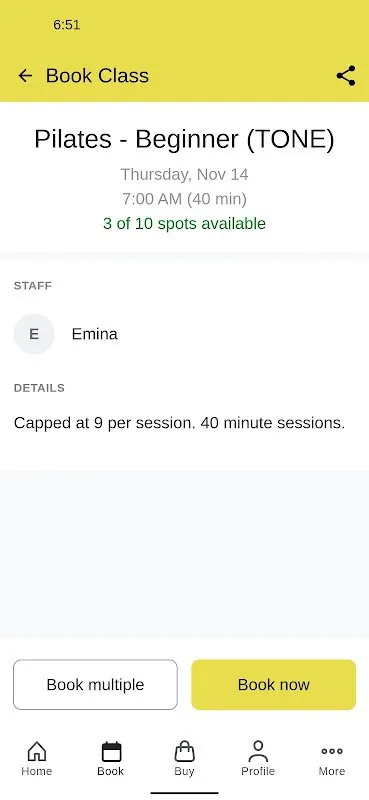This screenshot has width=369, height=800.
Task: Tap the Capped at 9 per session details text
Action: [179, 423]
